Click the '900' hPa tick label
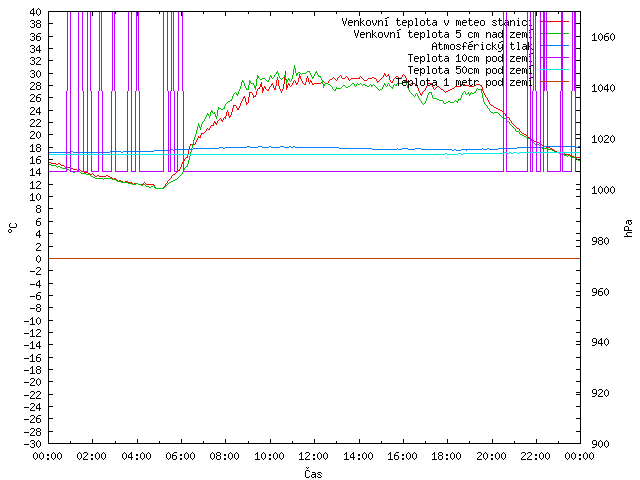Screen dimensions: 640x480 pos(600,444)
